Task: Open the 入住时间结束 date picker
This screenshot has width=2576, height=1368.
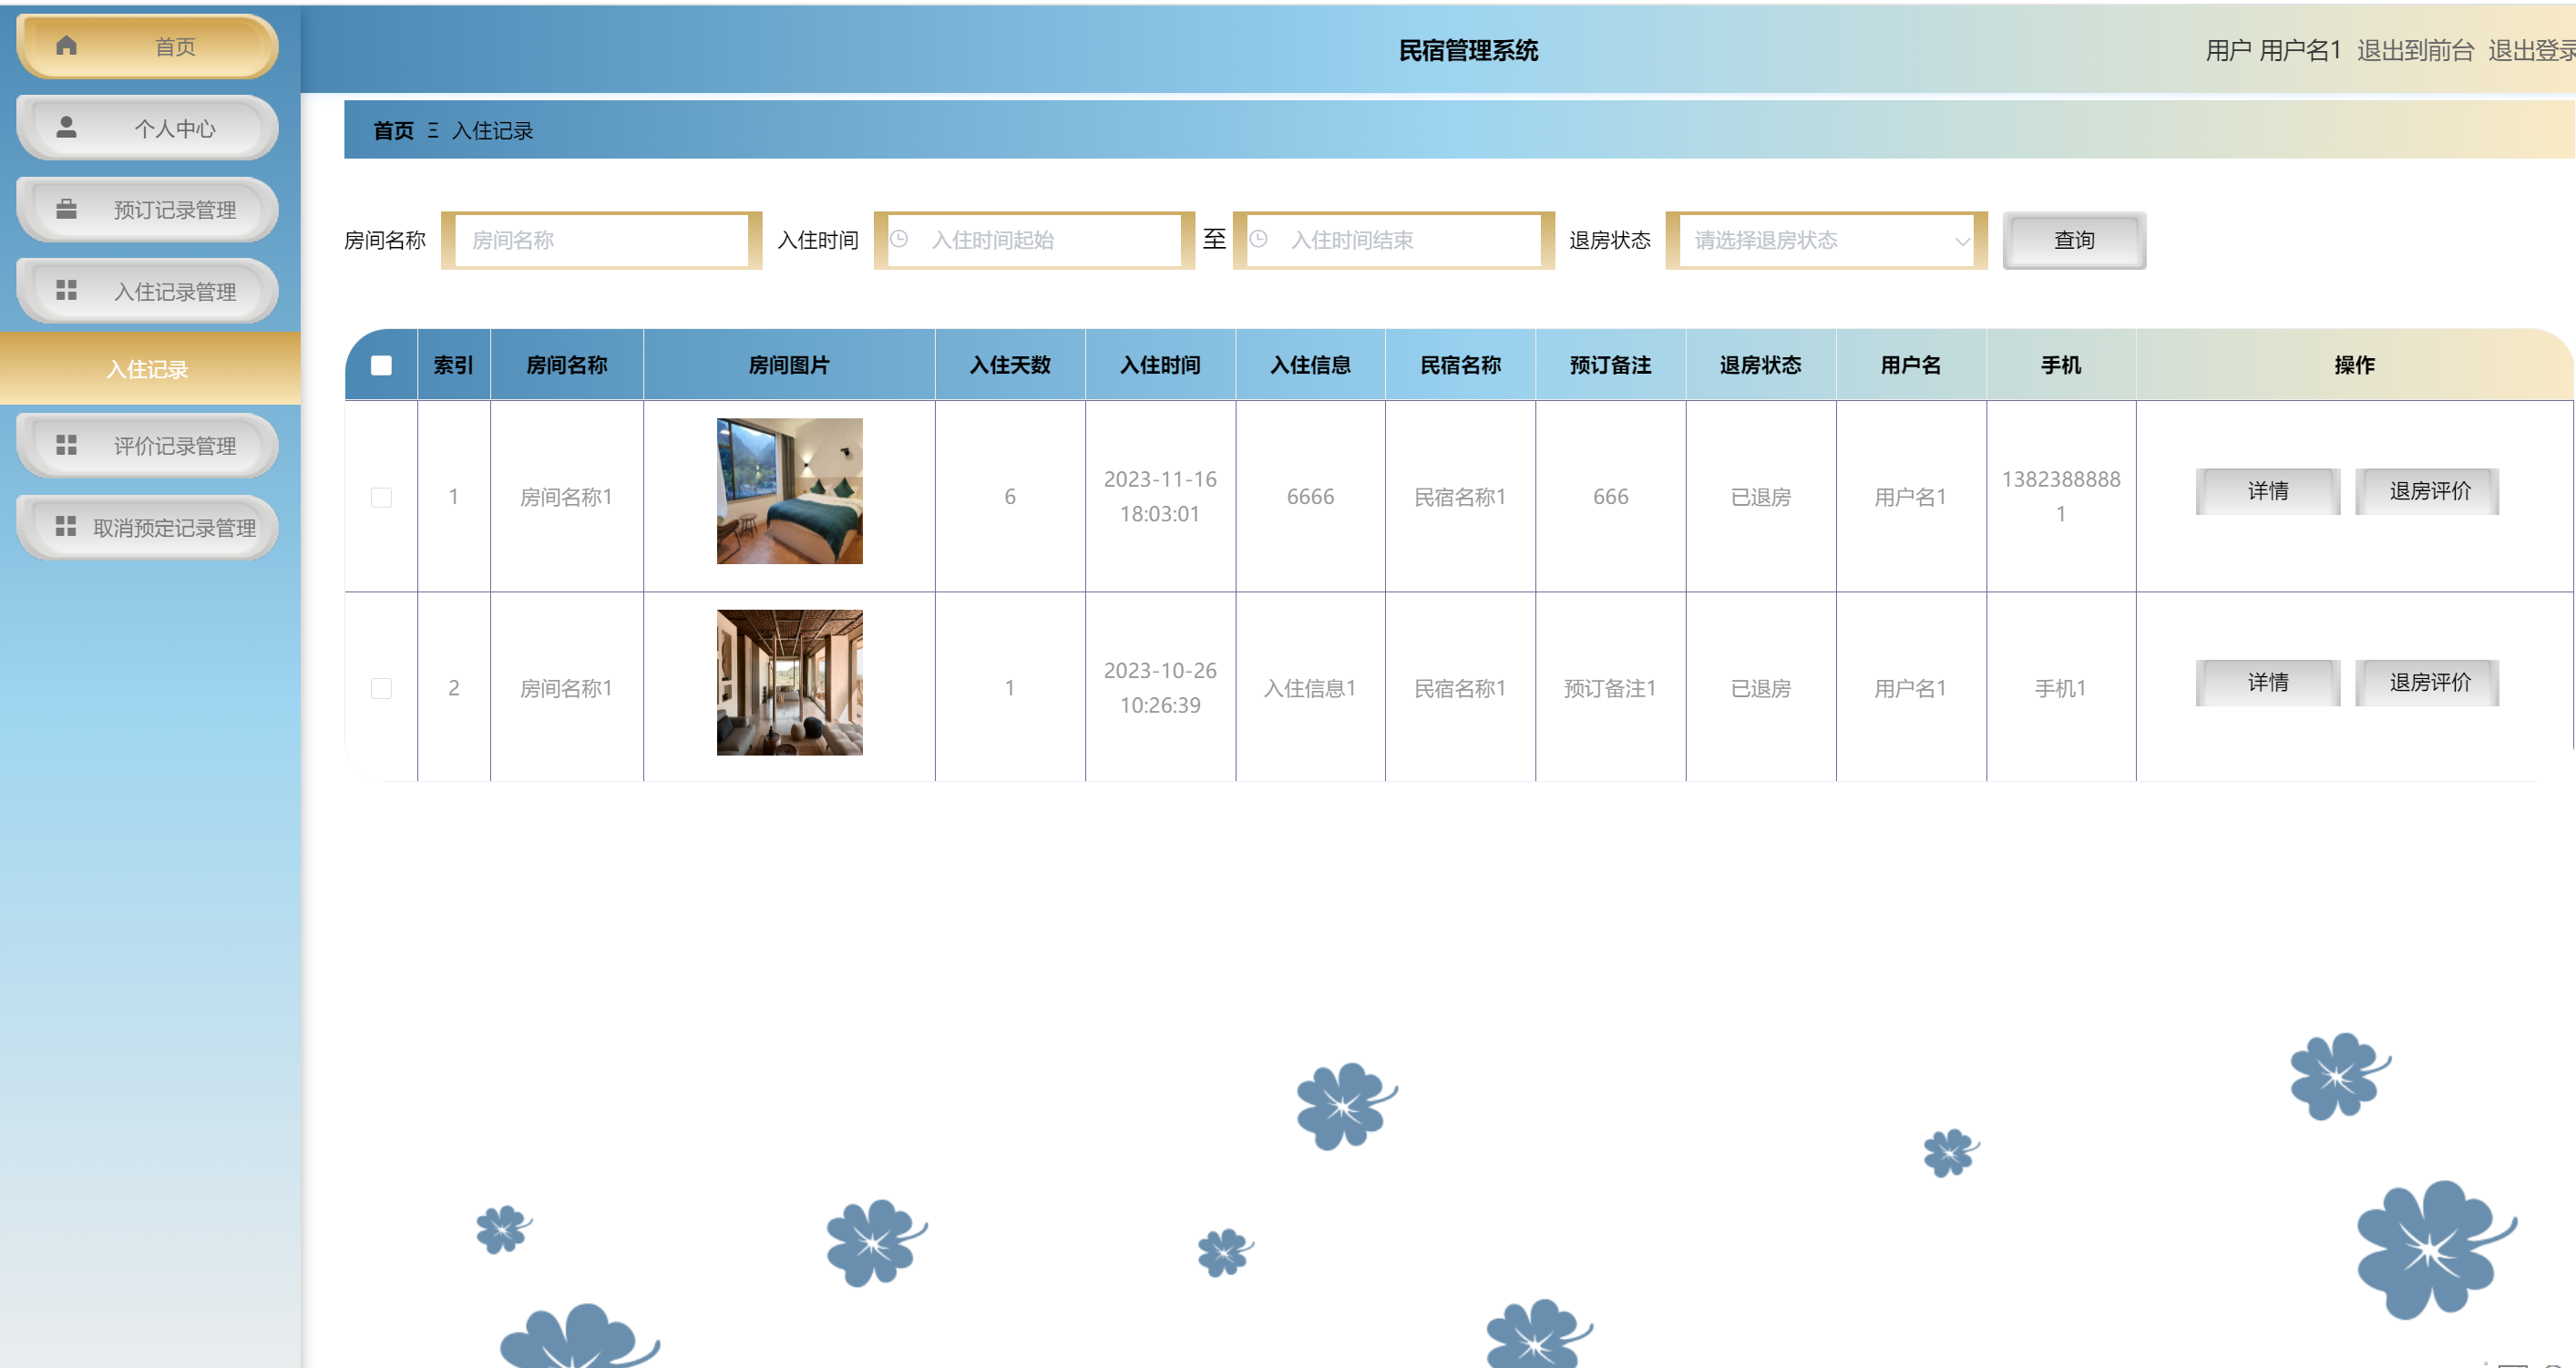Action: point(1393,240)
